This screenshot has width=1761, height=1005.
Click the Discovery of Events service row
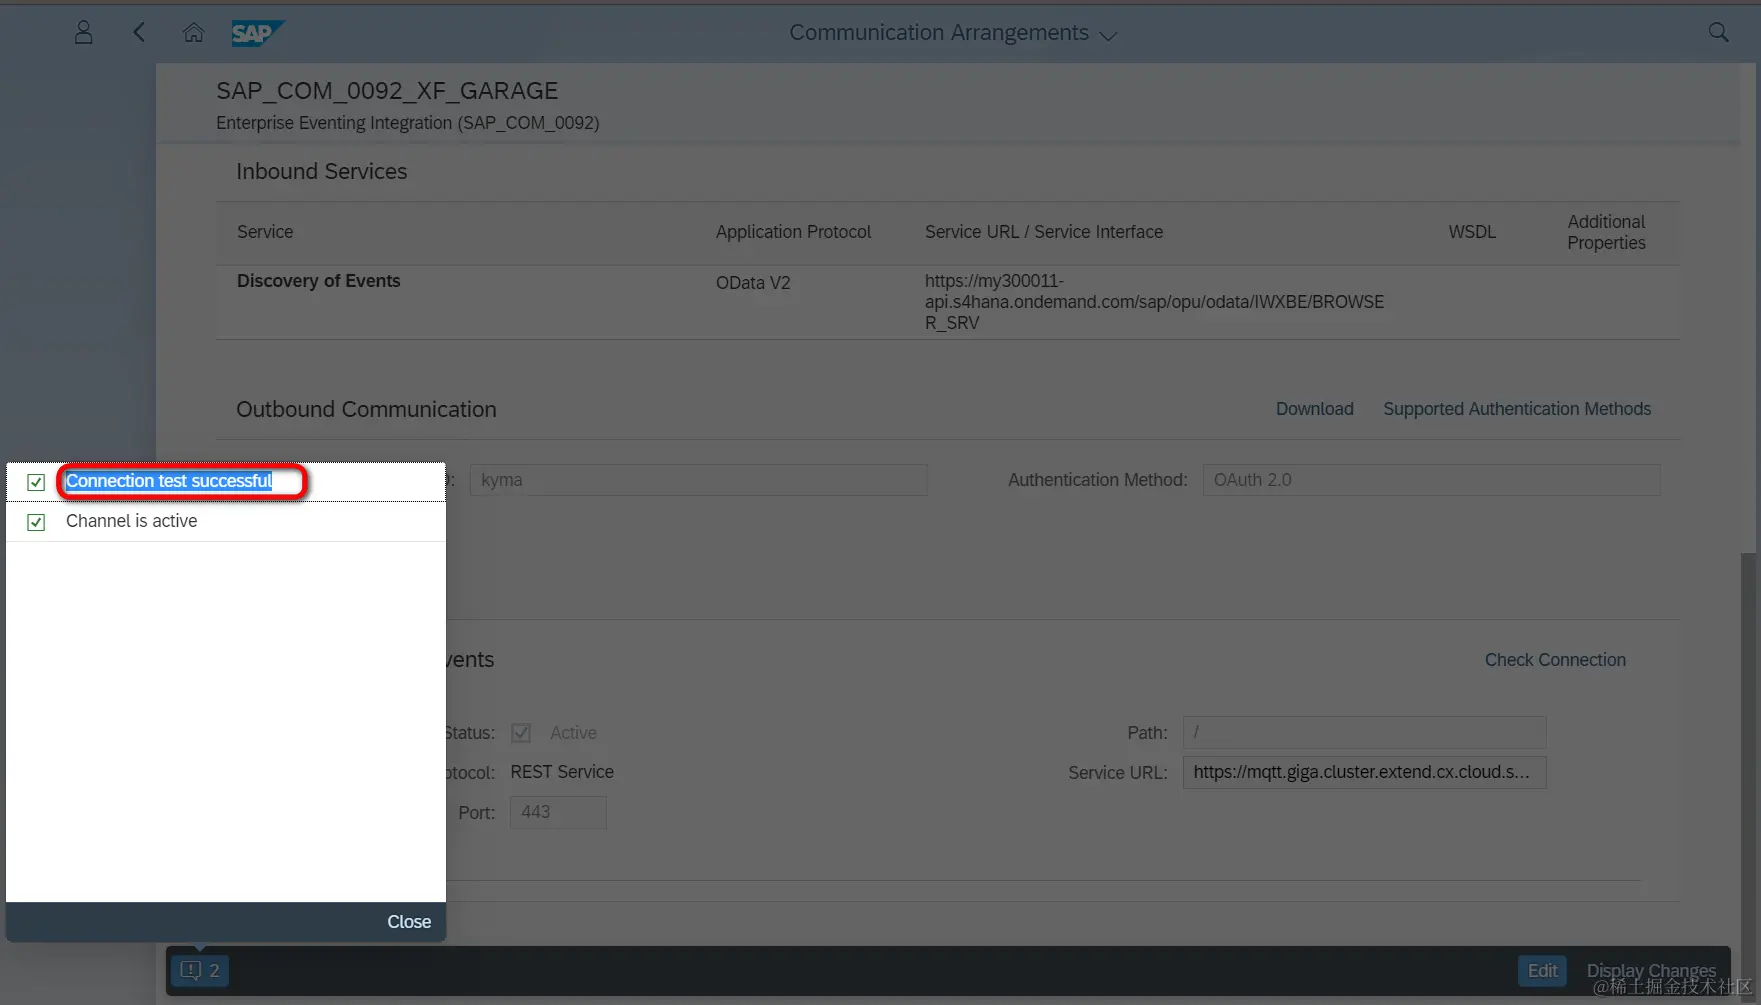pyautogui.click(x=947, y=302)
